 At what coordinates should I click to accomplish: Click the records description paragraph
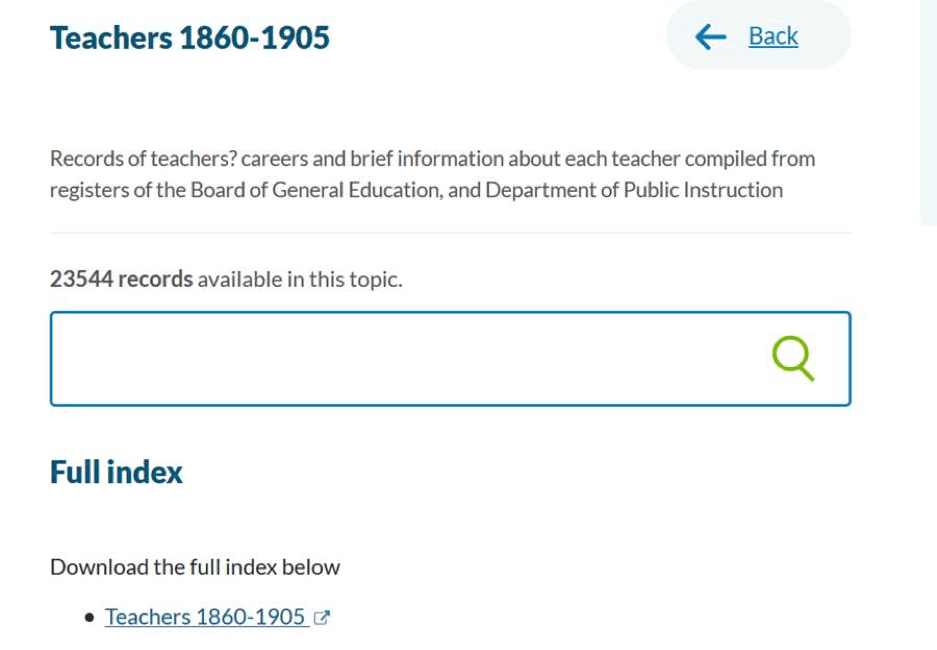coord(432,174)
